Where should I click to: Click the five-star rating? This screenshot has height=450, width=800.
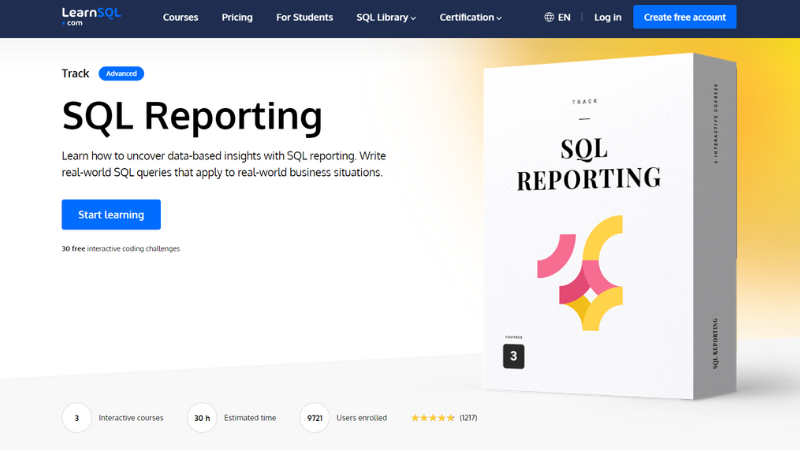click(433, 418)
